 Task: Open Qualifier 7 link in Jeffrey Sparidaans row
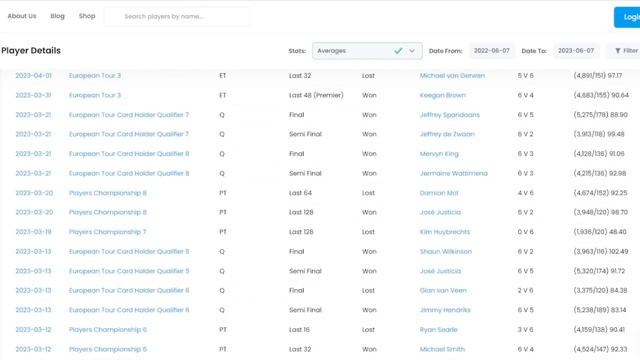pos(129,115)
